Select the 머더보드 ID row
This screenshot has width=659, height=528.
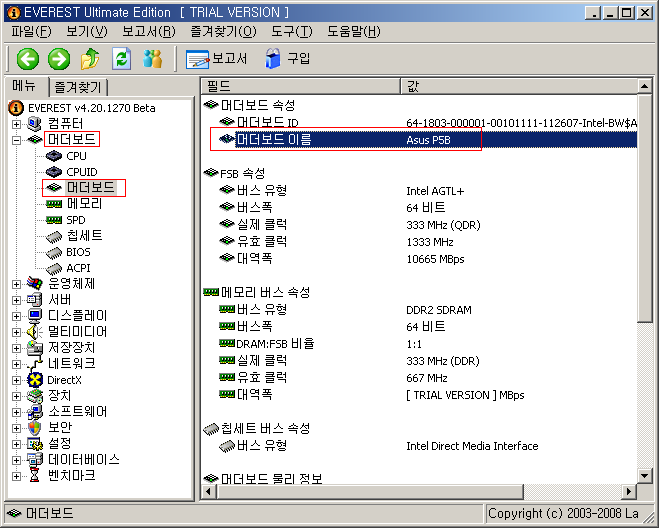427,123
